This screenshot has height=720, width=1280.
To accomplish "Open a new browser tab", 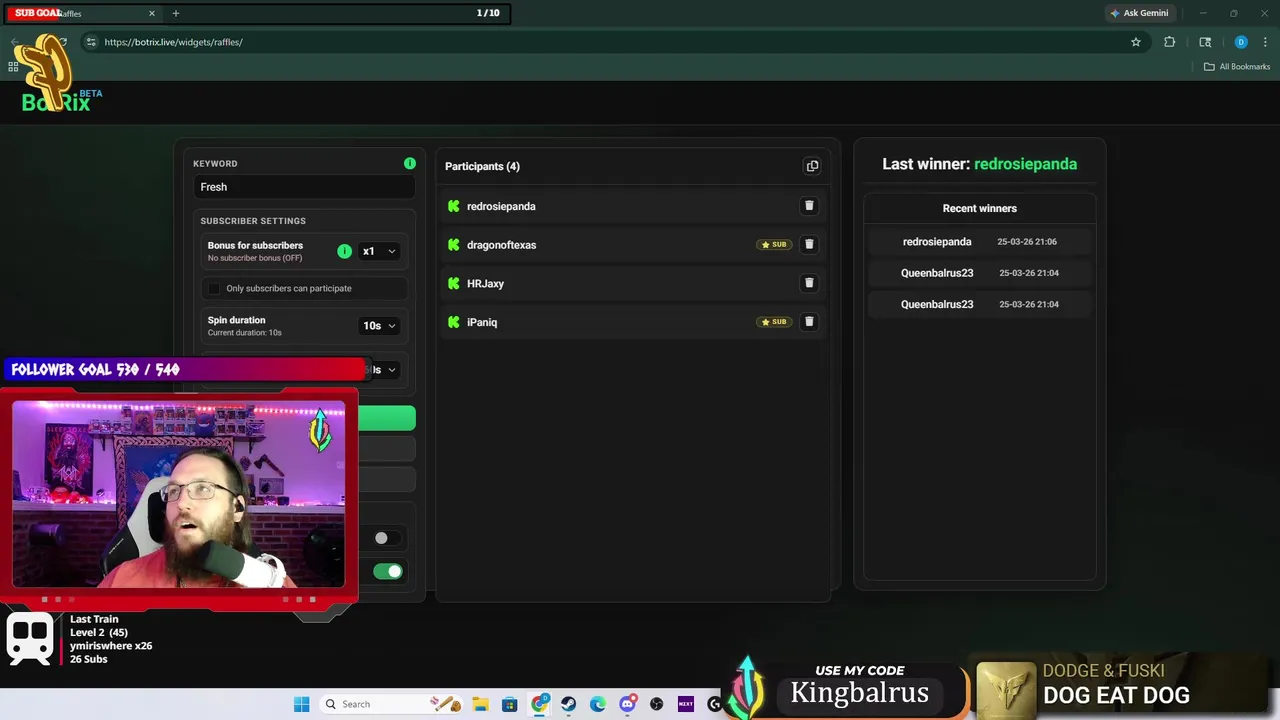I will 176,13.
